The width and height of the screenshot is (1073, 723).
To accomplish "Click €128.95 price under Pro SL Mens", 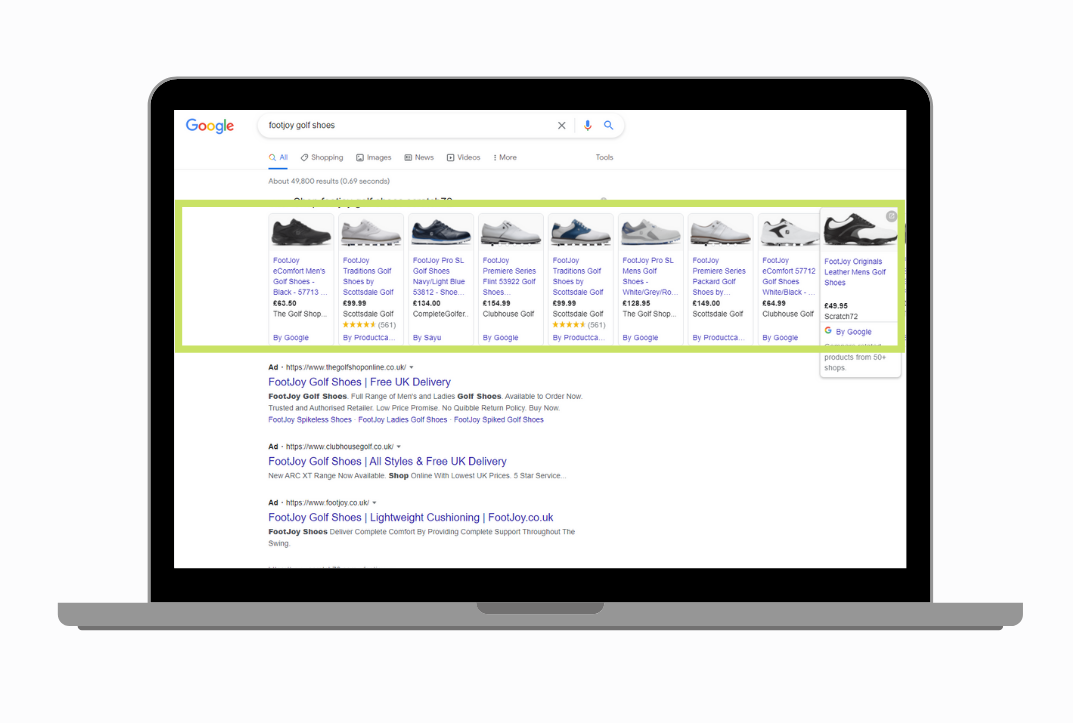I will tap(636, 303).
